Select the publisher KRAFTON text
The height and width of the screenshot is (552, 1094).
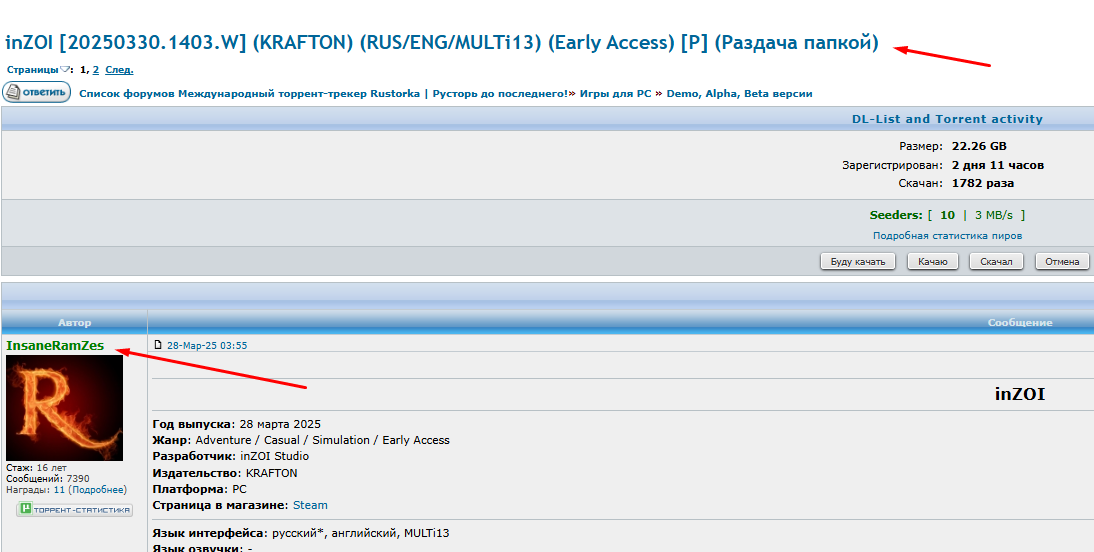(x=271, y=473)
